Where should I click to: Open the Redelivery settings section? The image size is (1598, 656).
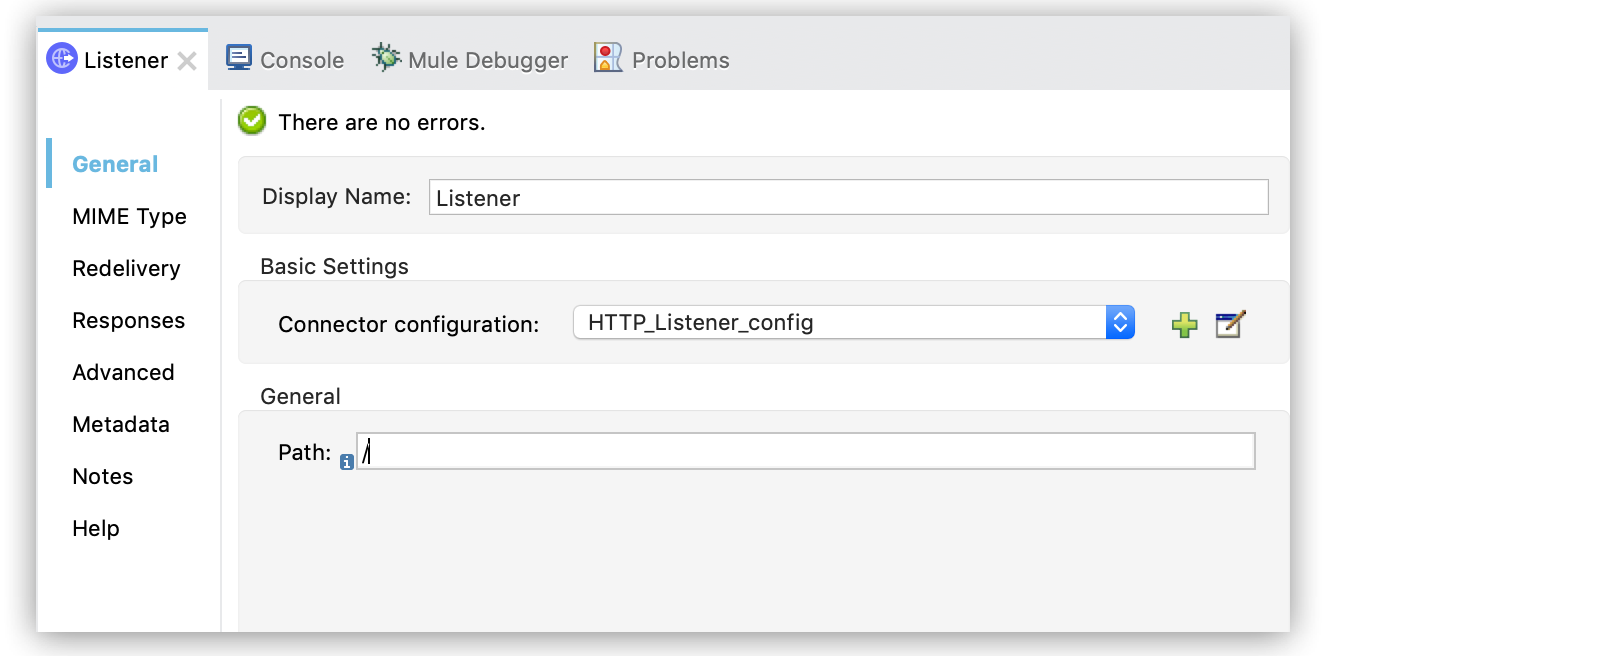[126, 268]
